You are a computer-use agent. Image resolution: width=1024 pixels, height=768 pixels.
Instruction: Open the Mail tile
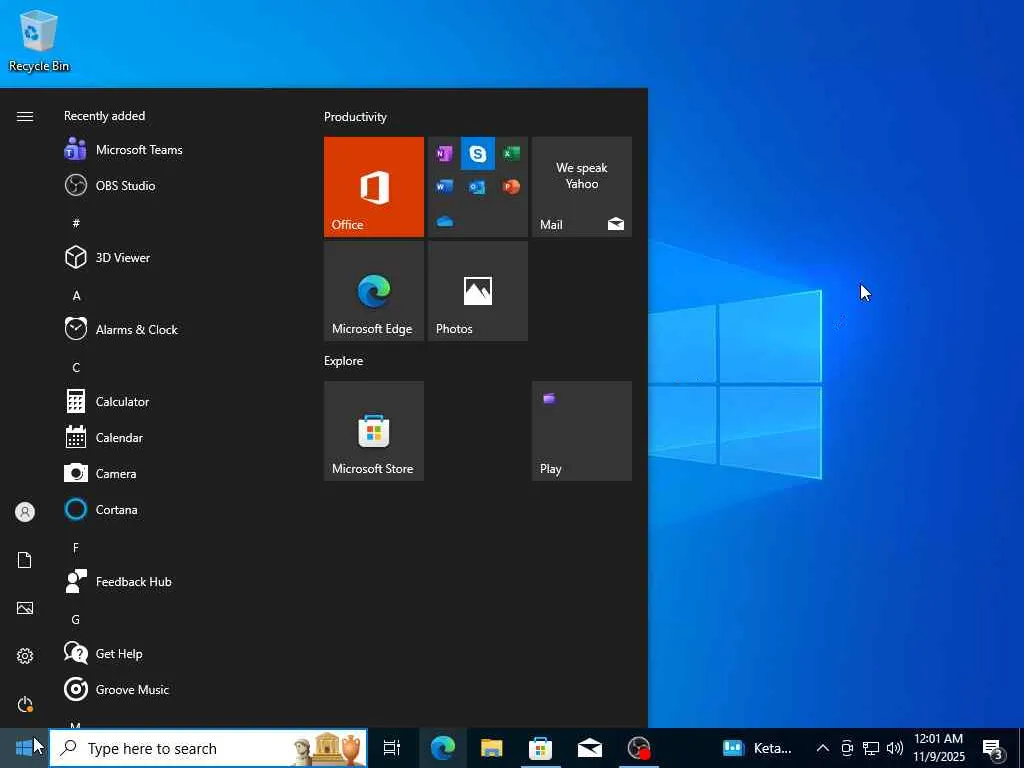[x=581, y=187]
